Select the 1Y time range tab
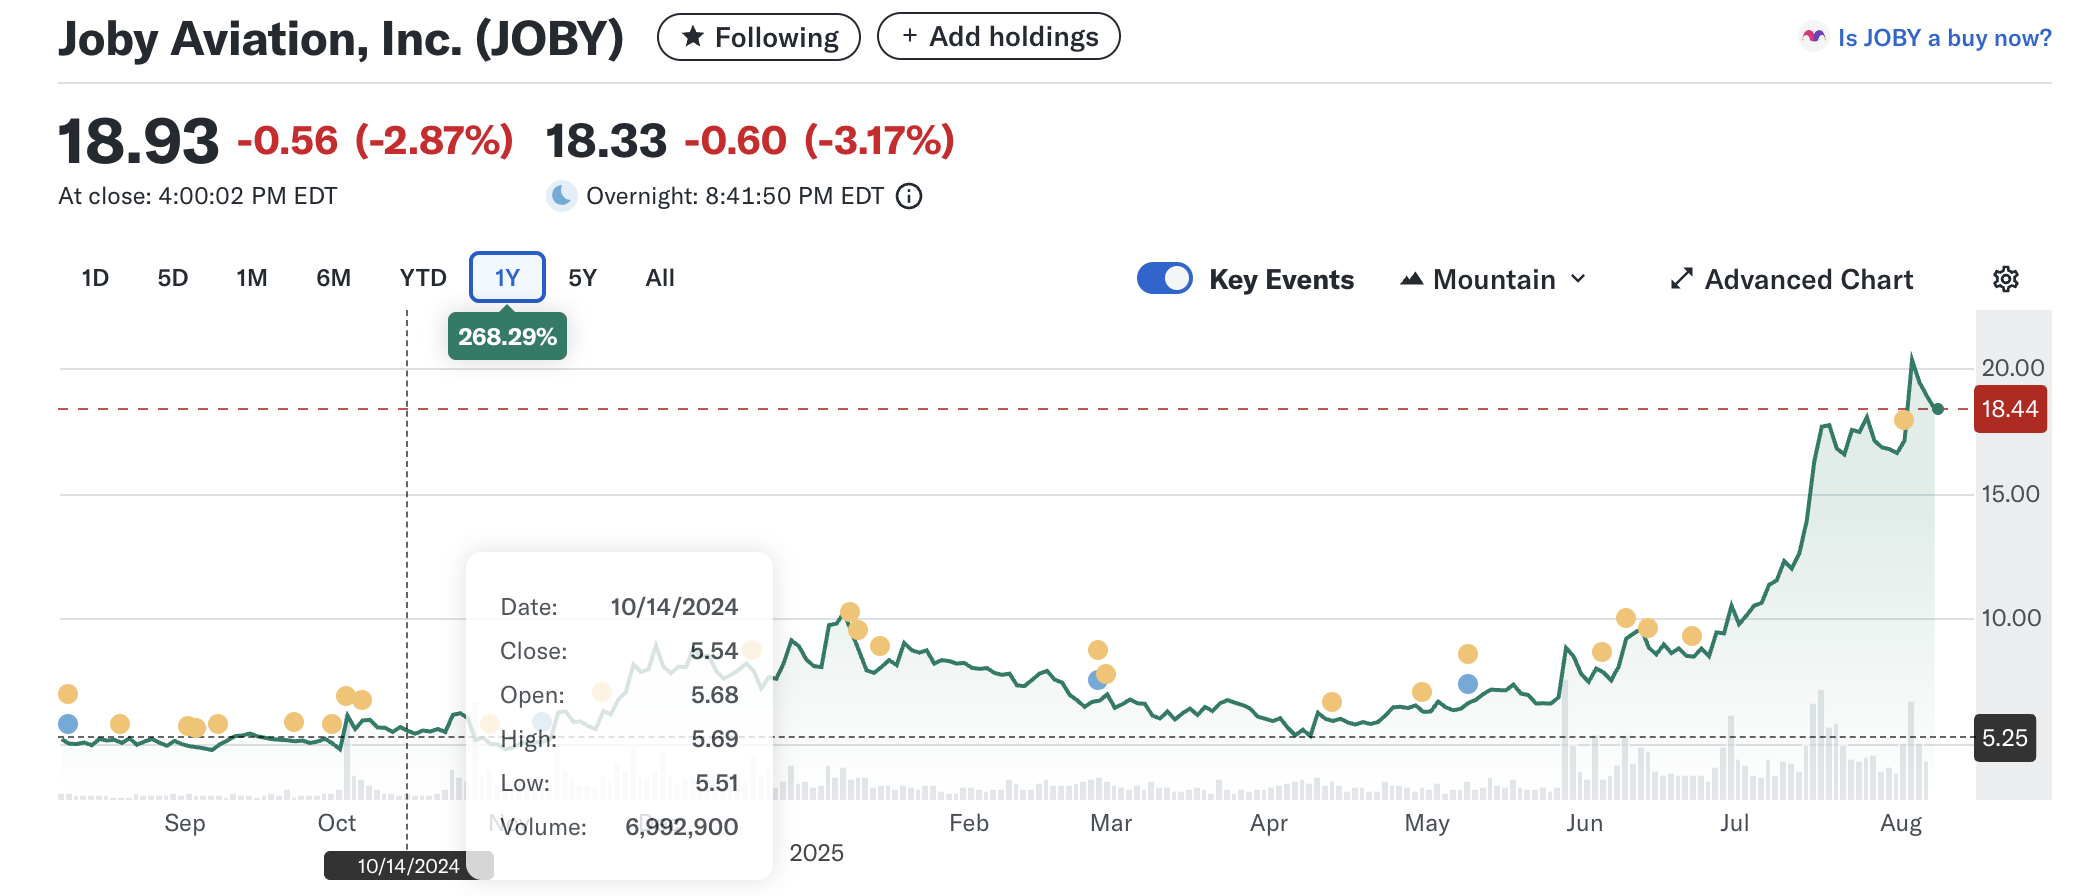Screen dimensions: 2092x896 tap(507, 277)
